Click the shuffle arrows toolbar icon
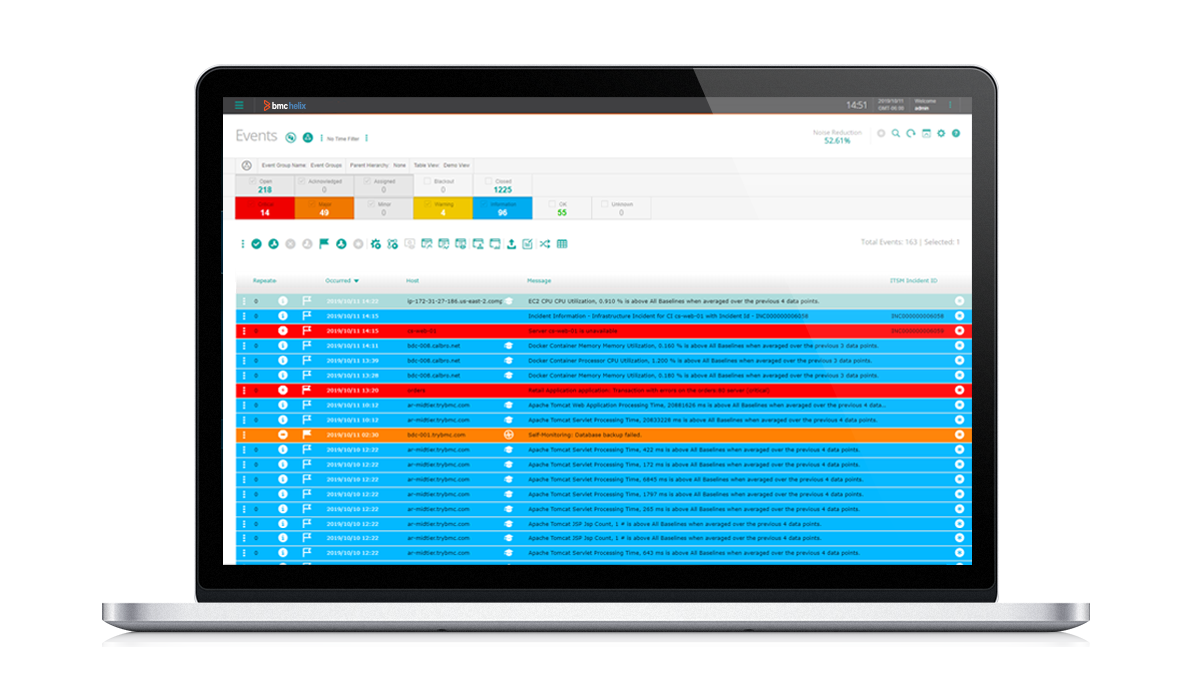Viewport: 1200px width, 690px height. click(x=545, y=243)
